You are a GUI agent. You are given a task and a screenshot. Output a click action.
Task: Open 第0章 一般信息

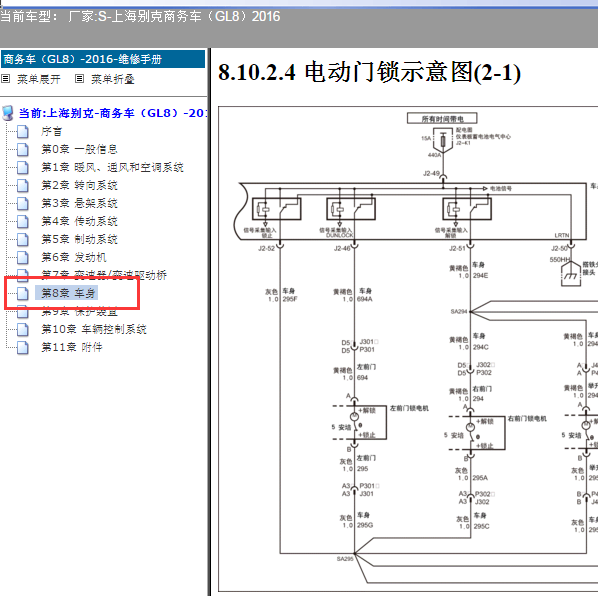(79, 149)
